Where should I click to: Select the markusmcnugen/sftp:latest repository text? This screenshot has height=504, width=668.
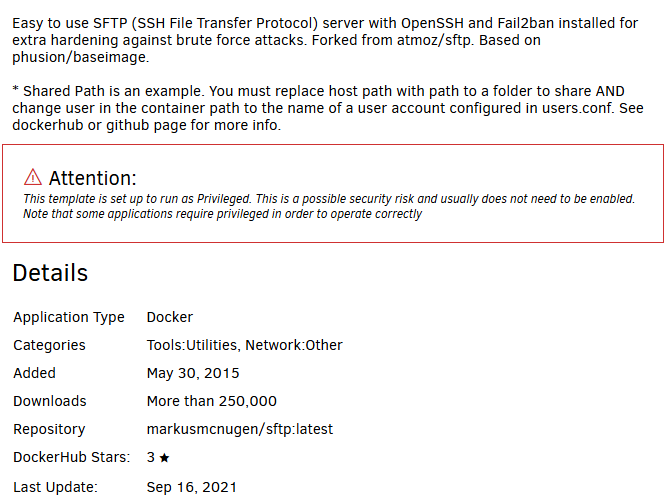tap(240, 429)
